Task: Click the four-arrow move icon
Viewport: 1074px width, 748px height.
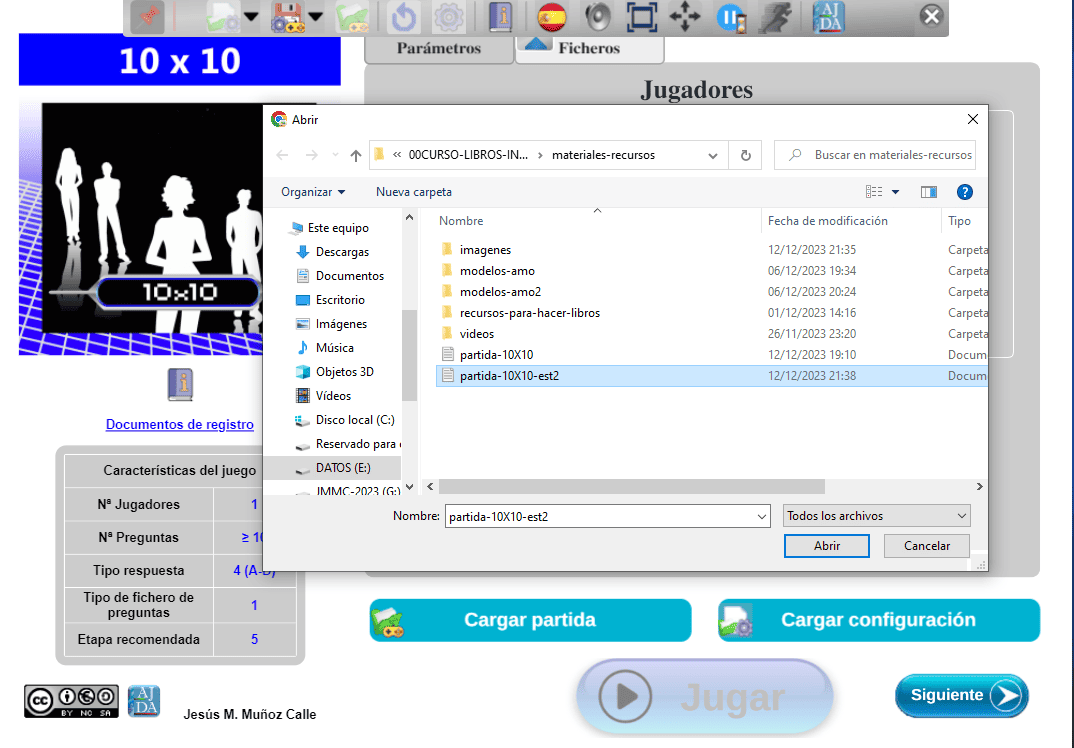Action: click(x=685, y=17)
